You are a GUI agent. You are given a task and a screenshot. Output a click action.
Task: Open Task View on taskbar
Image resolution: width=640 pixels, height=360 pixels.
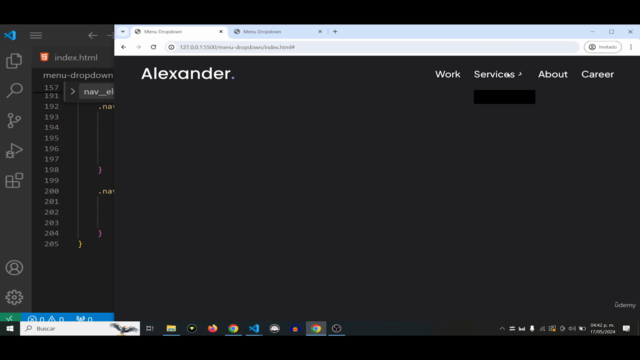[x=150, y=328]
